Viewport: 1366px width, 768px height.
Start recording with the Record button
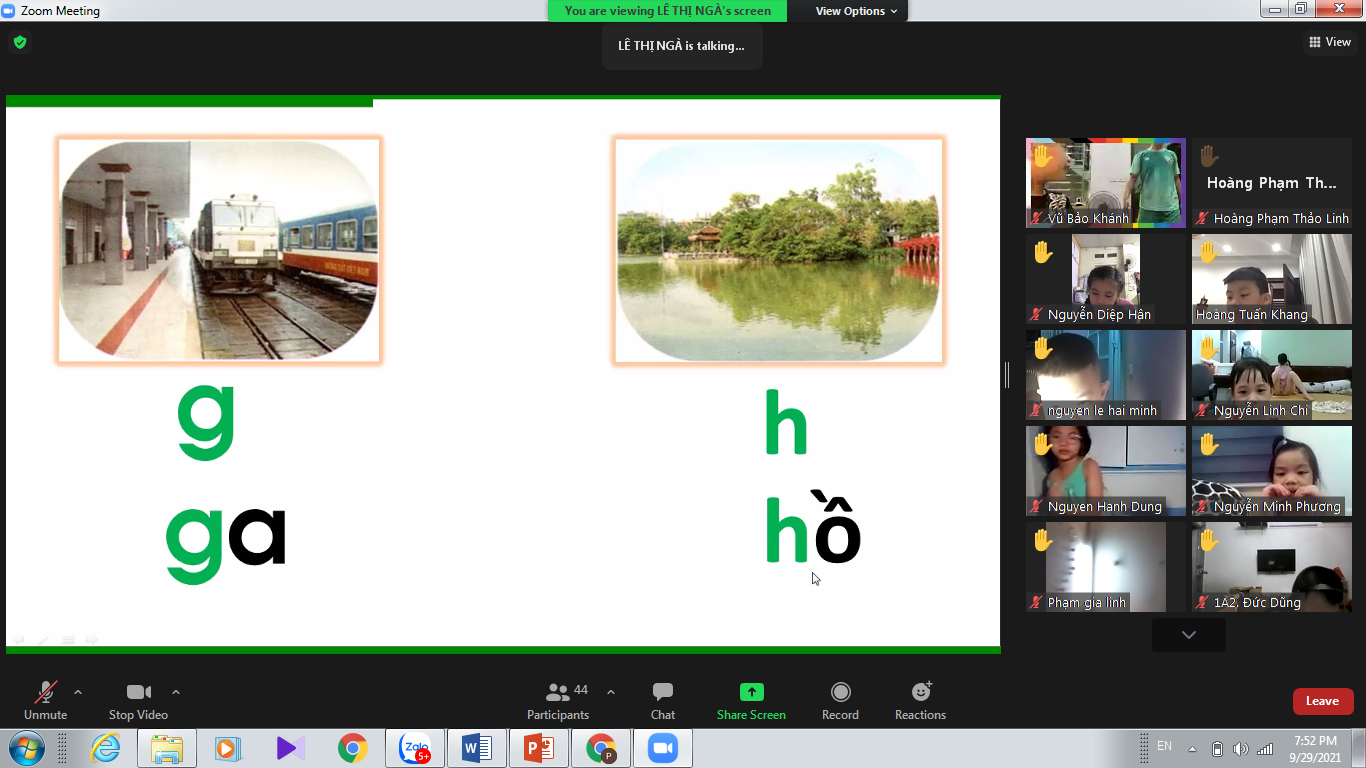840,701
